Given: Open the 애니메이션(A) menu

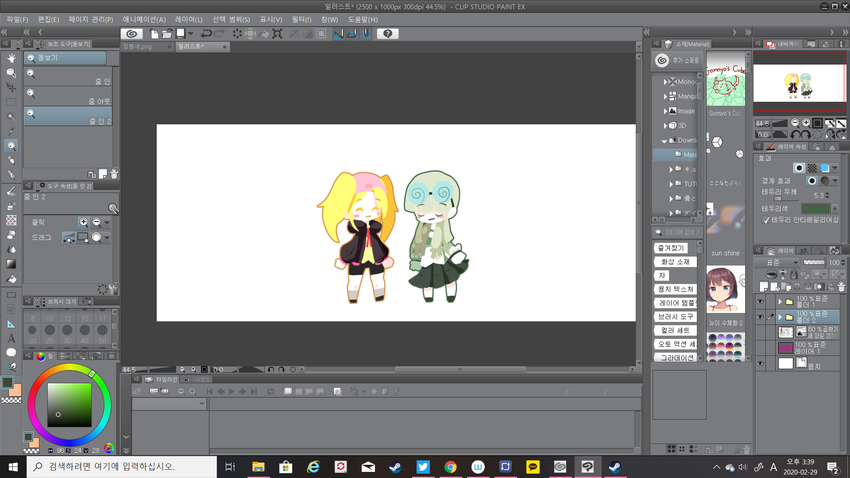Looking at the screenshot, I should (144, 20).
